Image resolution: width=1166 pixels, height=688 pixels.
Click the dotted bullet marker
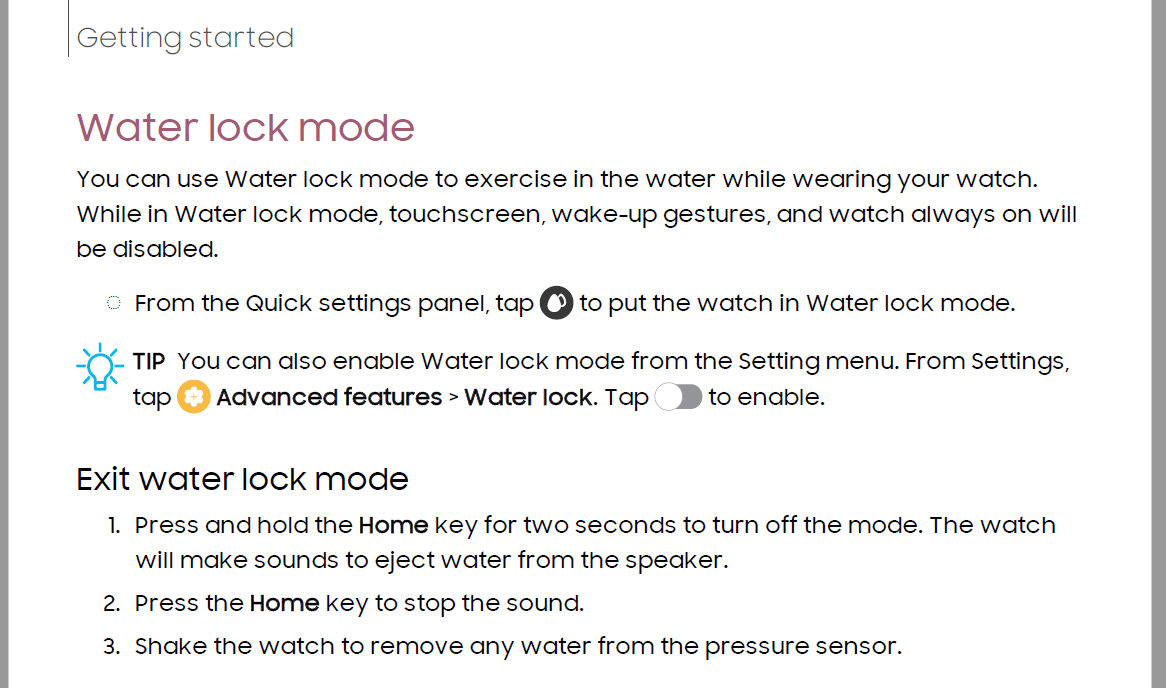[x=113, y=303]
